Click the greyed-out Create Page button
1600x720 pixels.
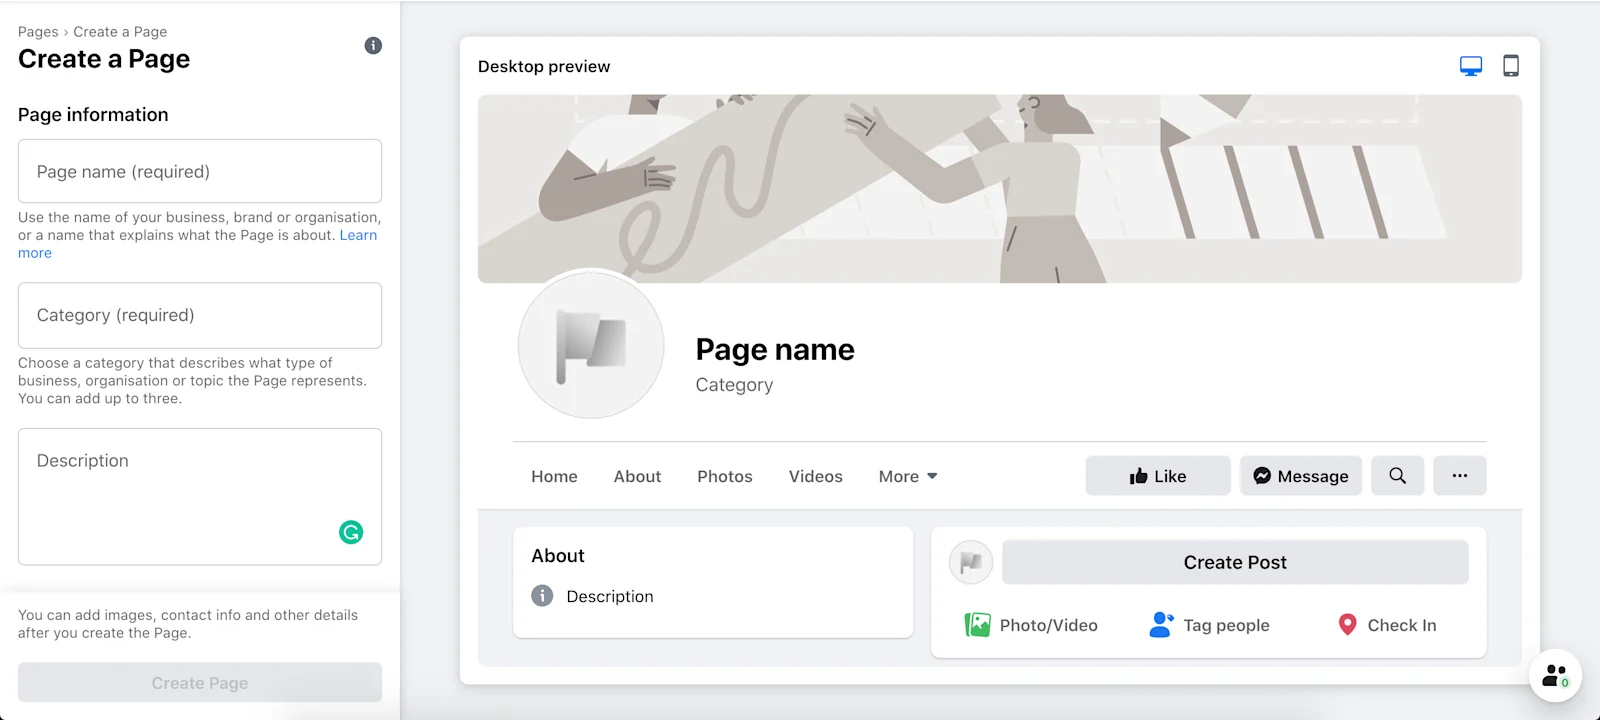click(x=200, y=683)
